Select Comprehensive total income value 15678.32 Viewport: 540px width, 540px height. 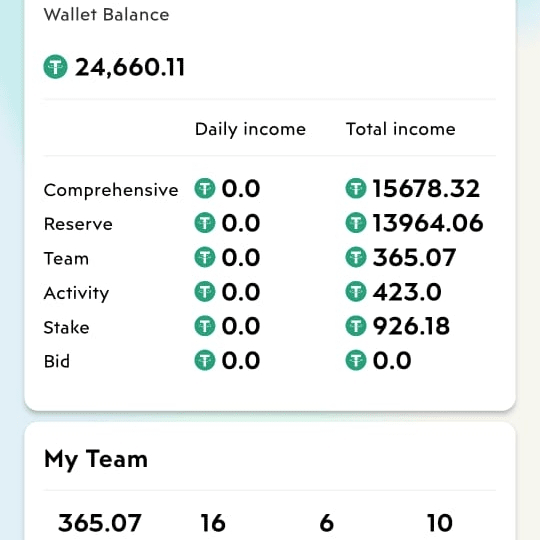pyautogui.click(x=426, y=189)
